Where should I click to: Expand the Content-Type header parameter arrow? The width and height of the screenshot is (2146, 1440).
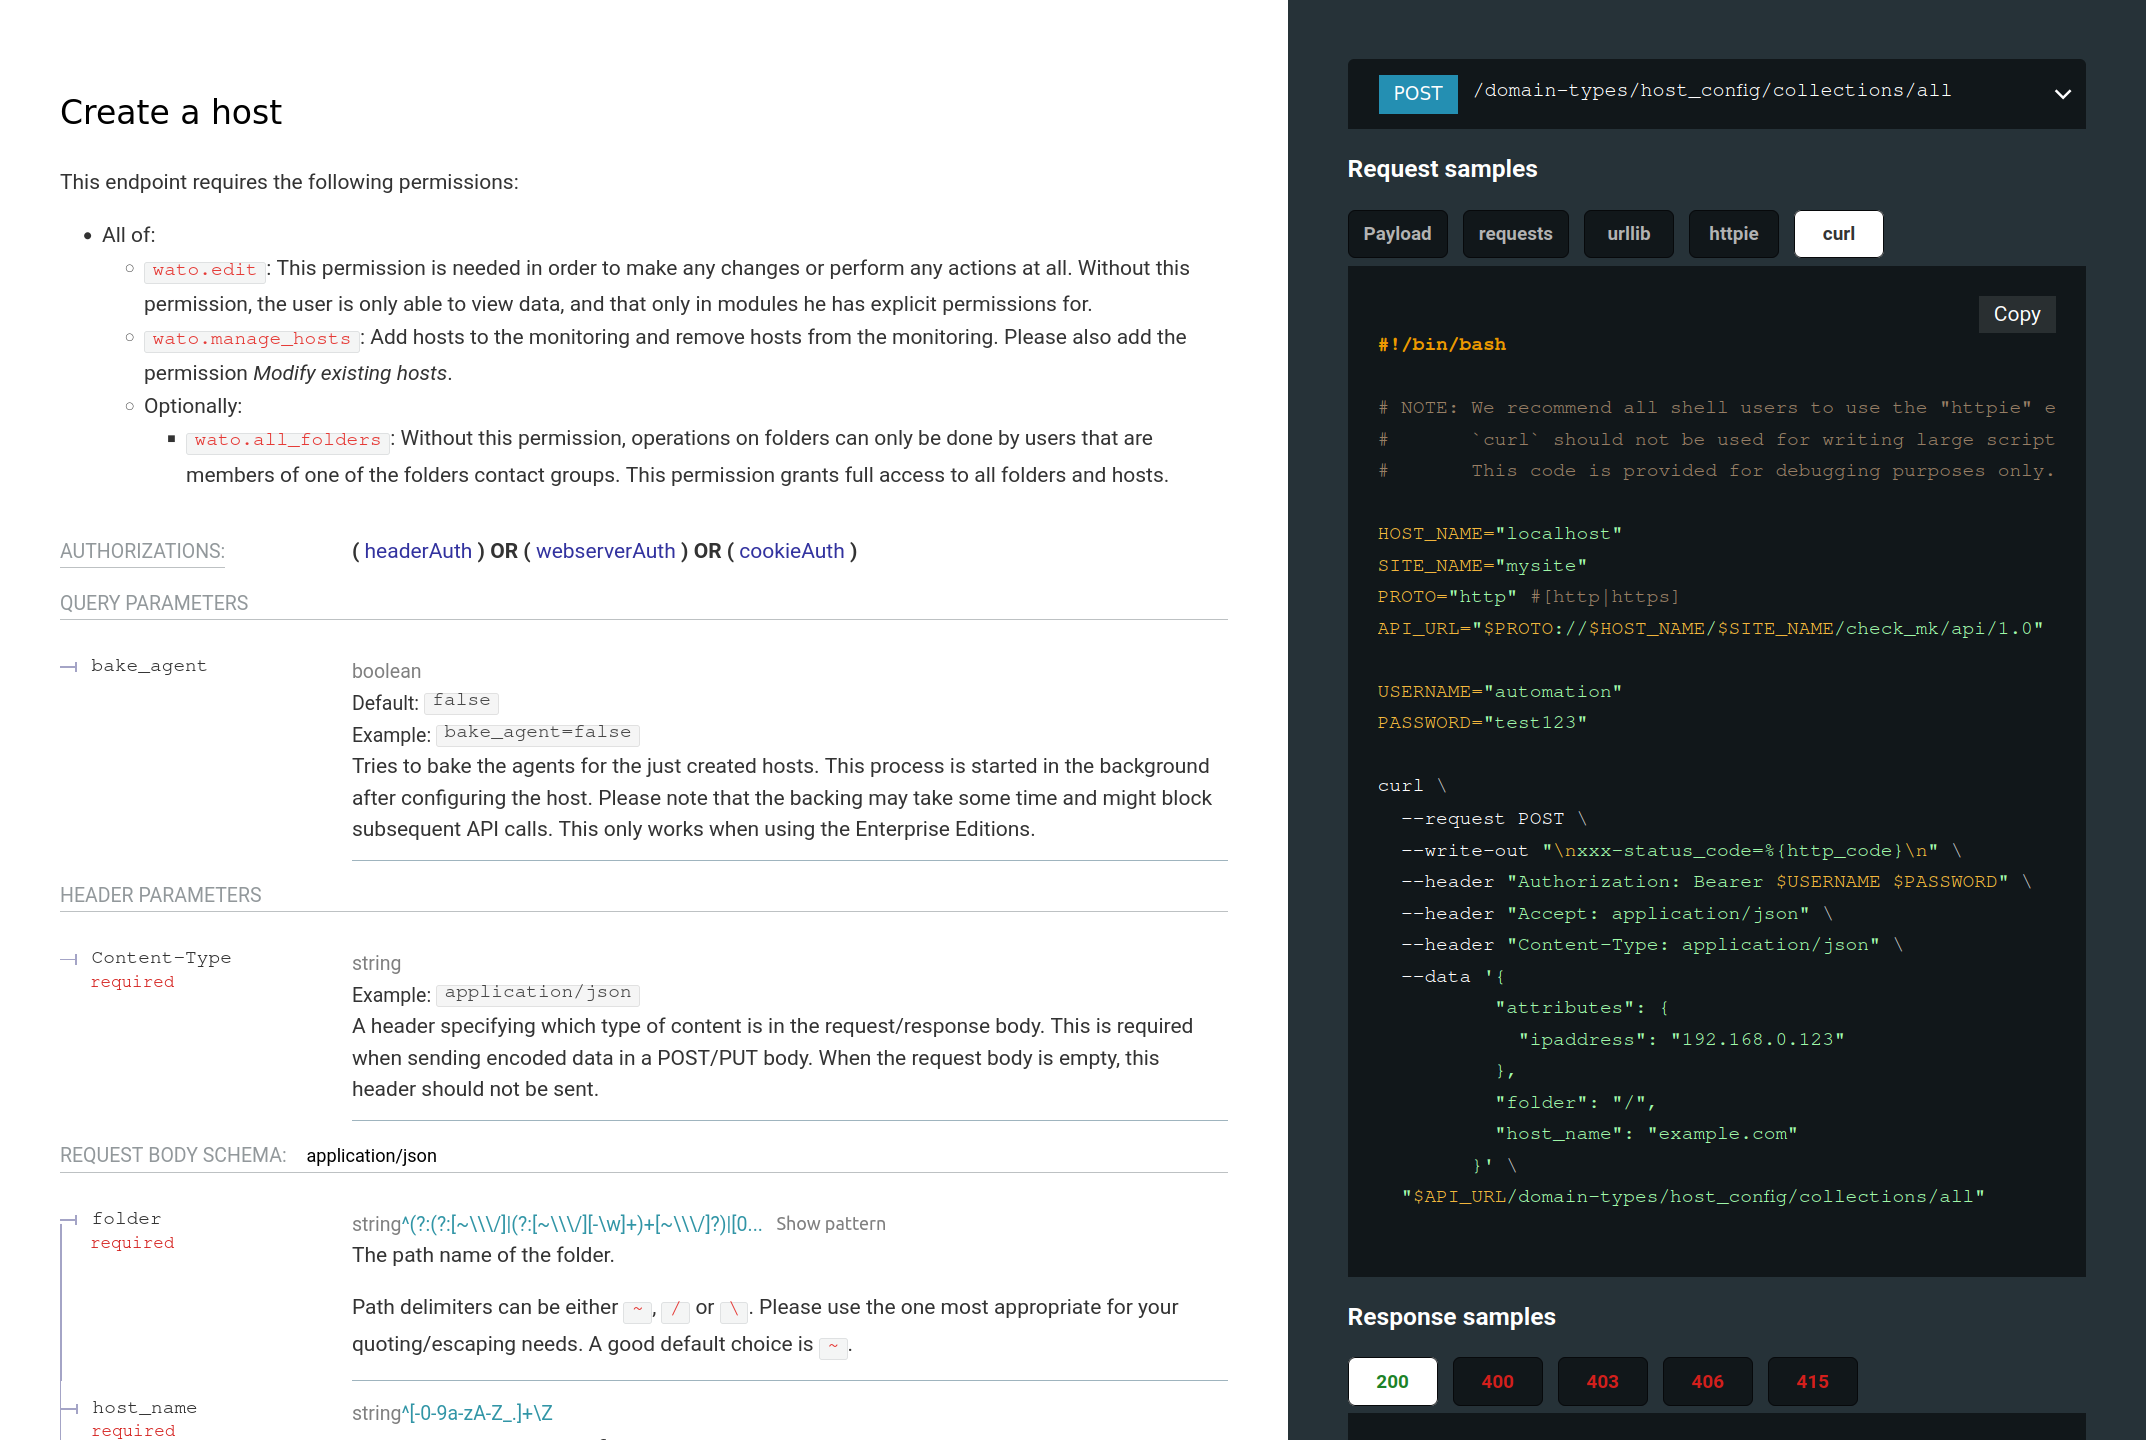click(69, 958)
